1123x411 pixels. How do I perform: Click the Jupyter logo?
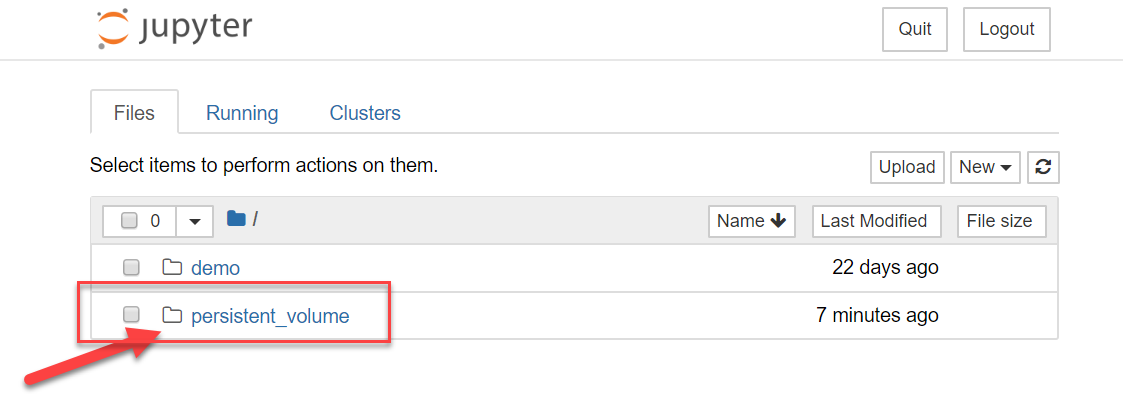coord(175,29)
